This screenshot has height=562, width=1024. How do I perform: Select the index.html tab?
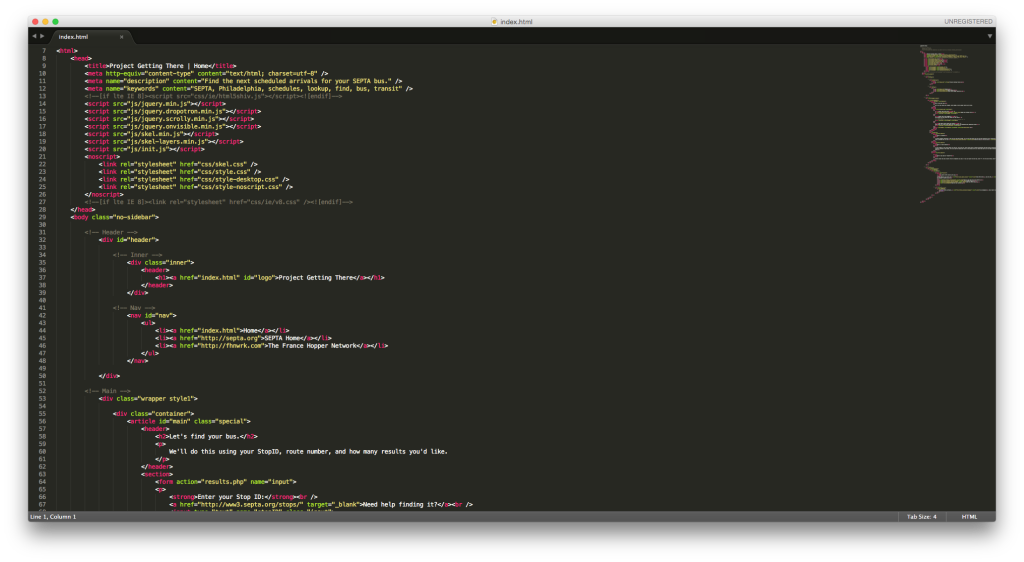coord(74,37)
